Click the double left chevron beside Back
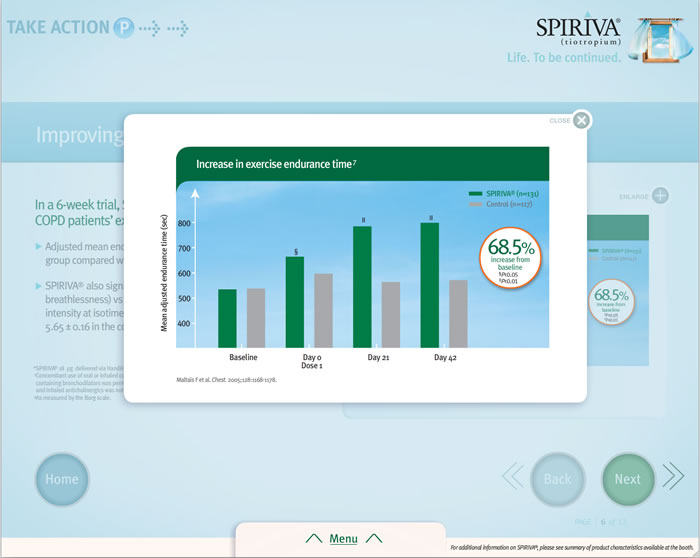This screenshot has width=700, height=558. [513, 476]
